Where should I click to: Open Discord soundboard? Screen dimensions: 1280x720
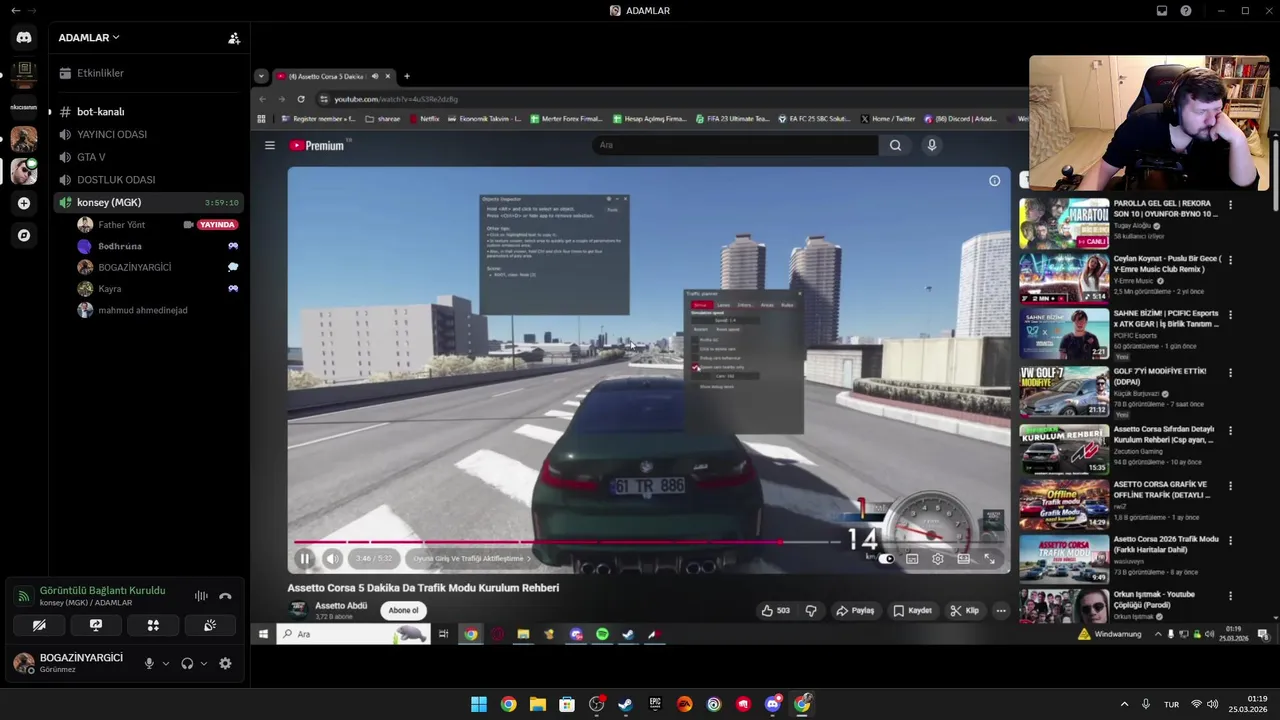click(x=210, y=625)
